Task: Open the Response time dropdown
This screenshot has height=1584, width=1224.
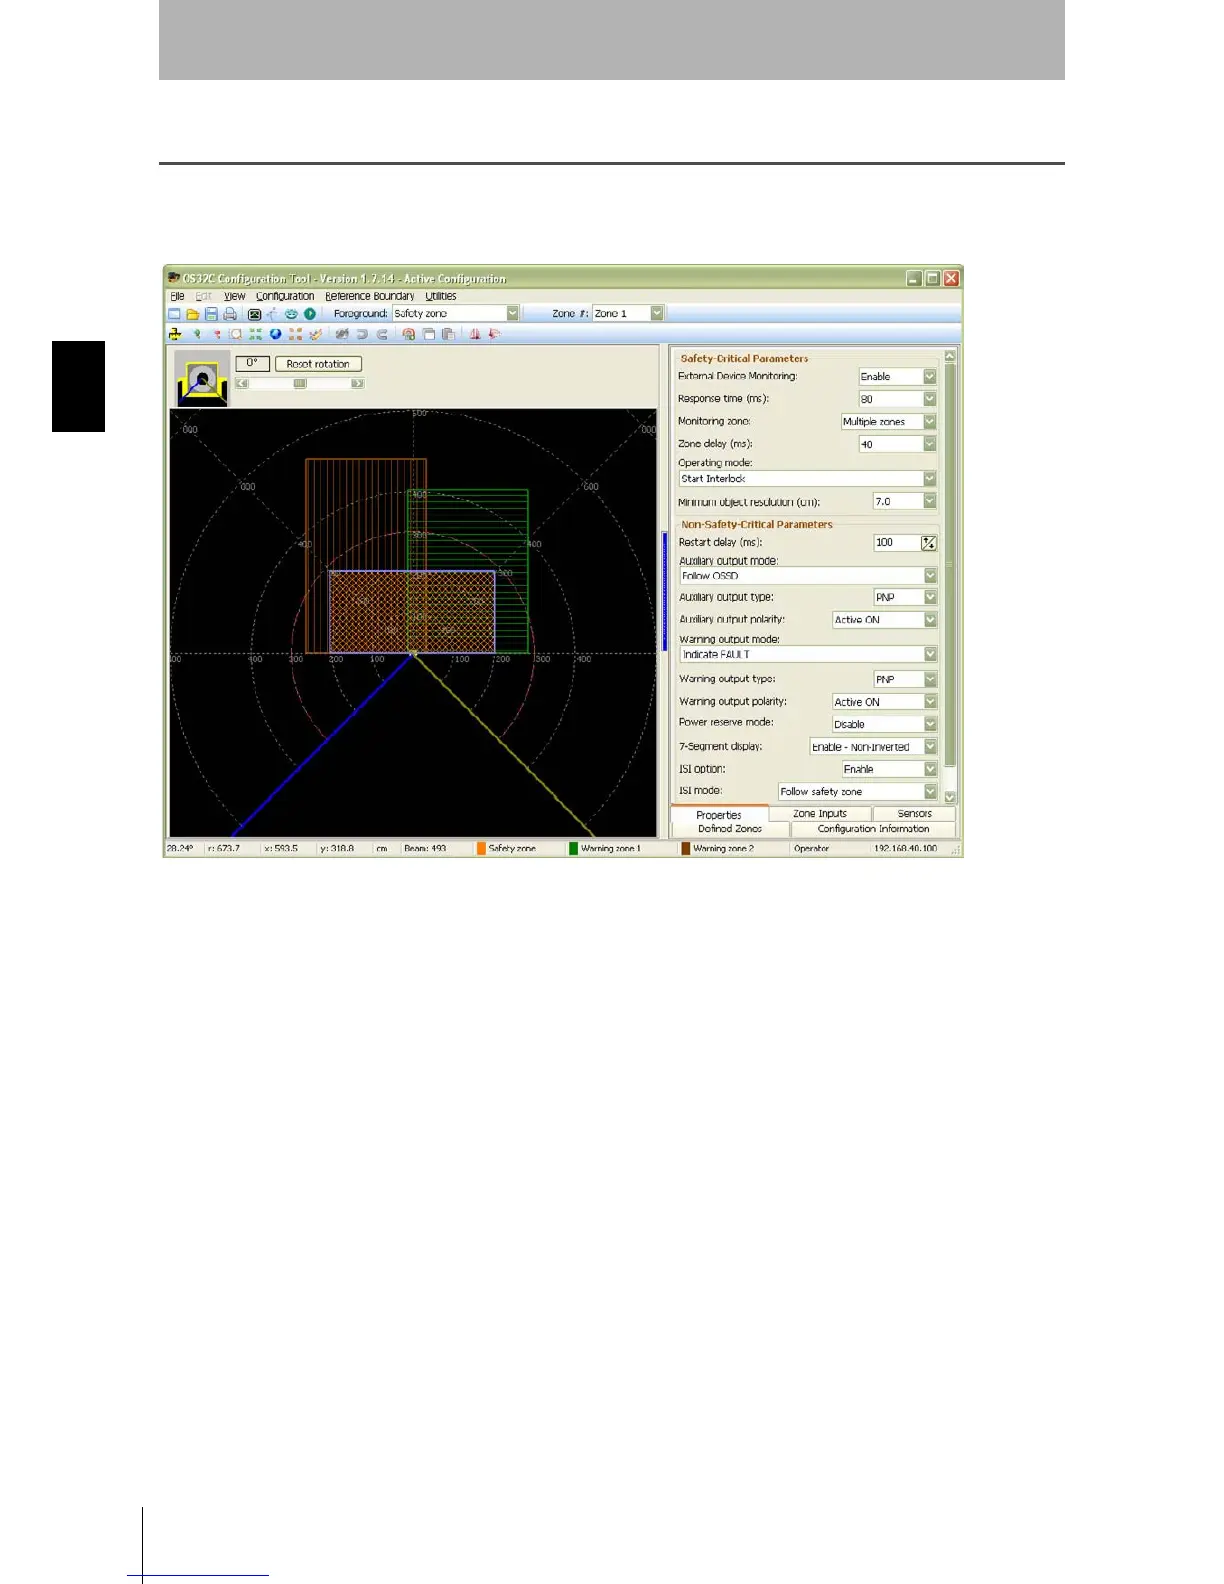Action: (929, 399)
